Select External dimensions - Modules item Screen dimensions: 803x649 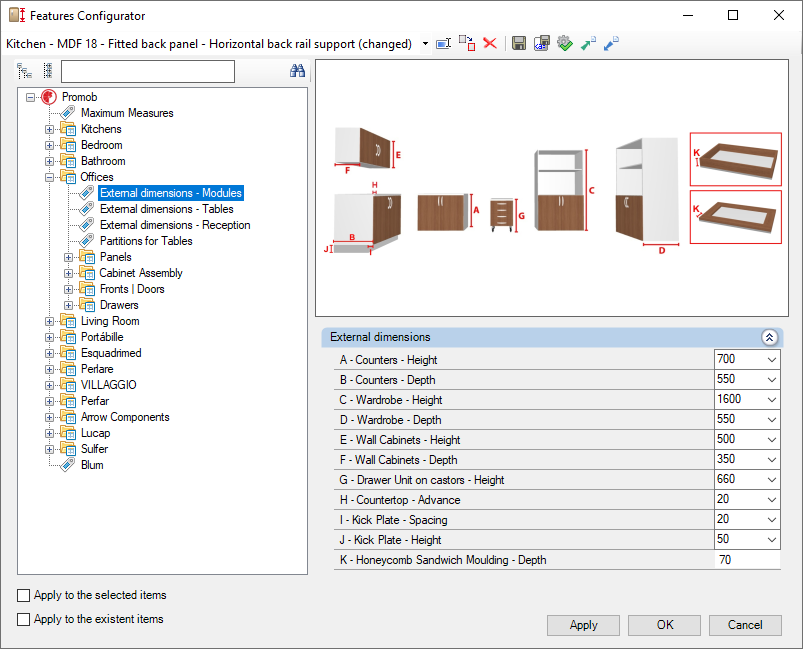pyautogui.click(x=171, y=193)
